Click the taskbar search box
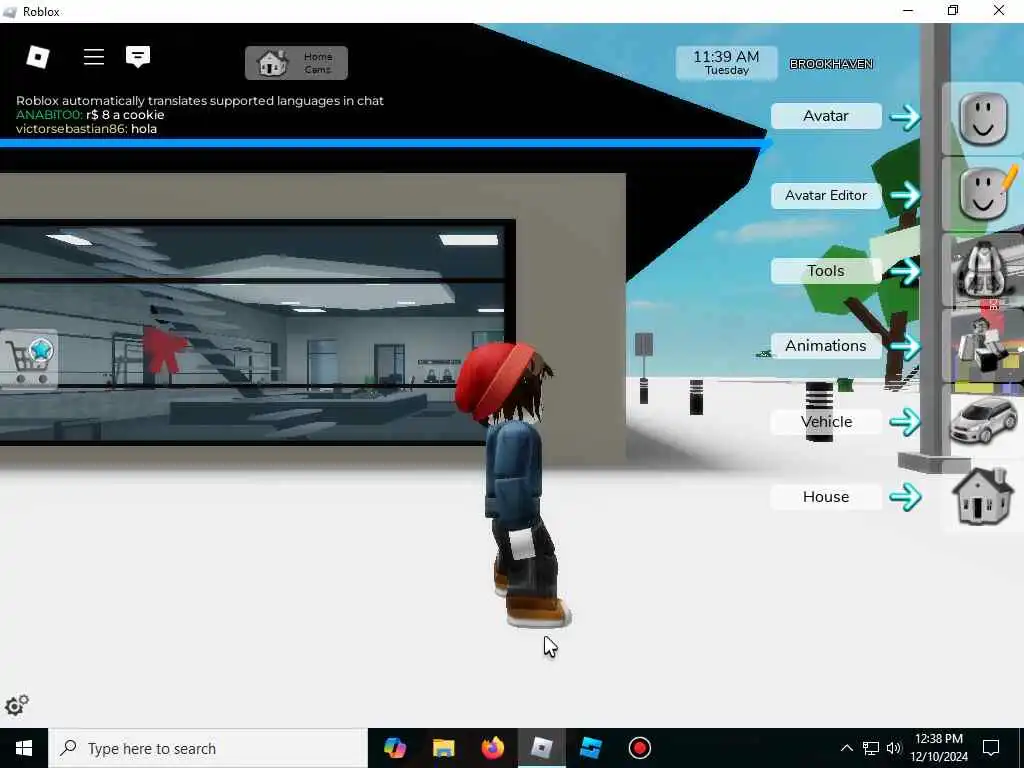The height and width of the screenshot is (768, 1024). pyautogui.click(x=208, y=748)
